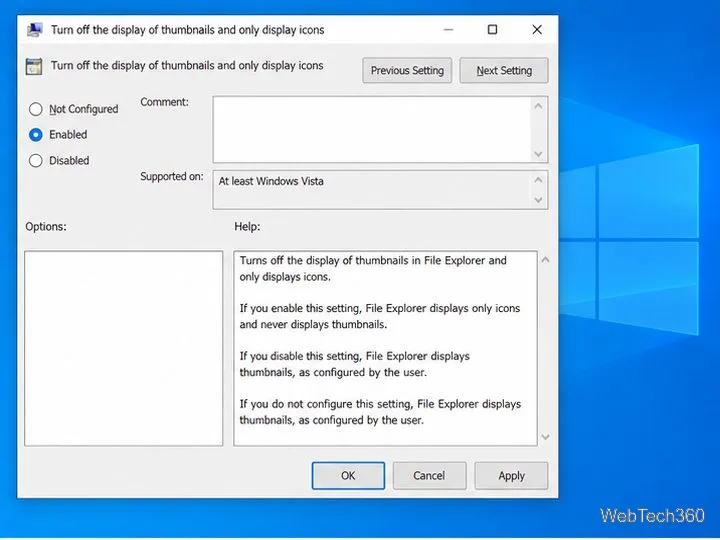The image size is (720, 540).
Task: Select the Disabled radio button
Action: (x=36, y=161)
